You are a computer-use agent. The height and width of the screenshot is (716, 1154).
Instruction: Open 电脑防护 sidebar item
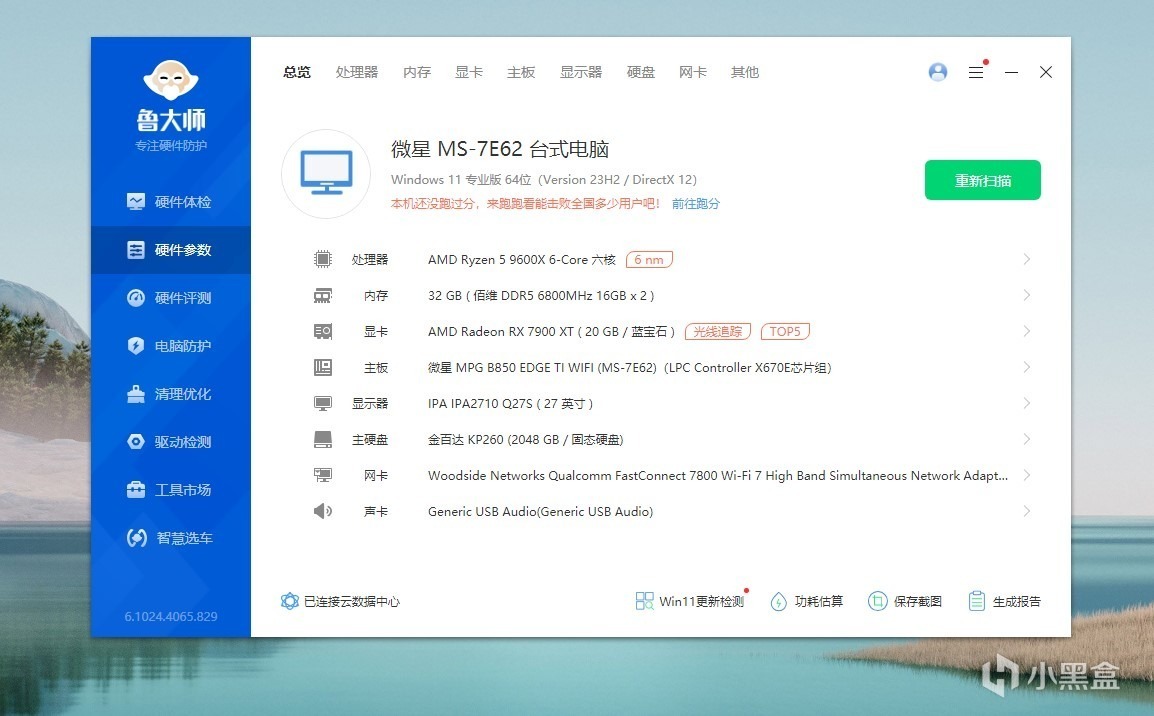tap(170, 346)
